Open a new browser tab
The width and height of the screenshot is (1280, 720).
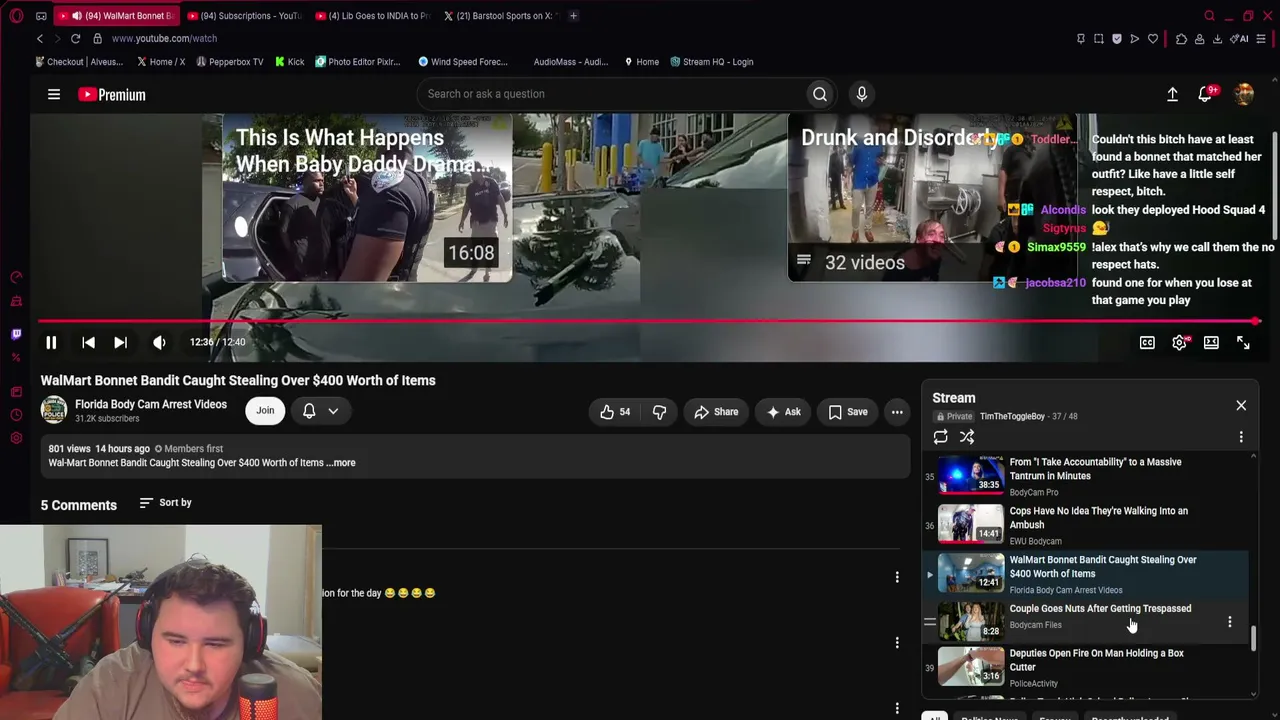(x=573, y=16)
